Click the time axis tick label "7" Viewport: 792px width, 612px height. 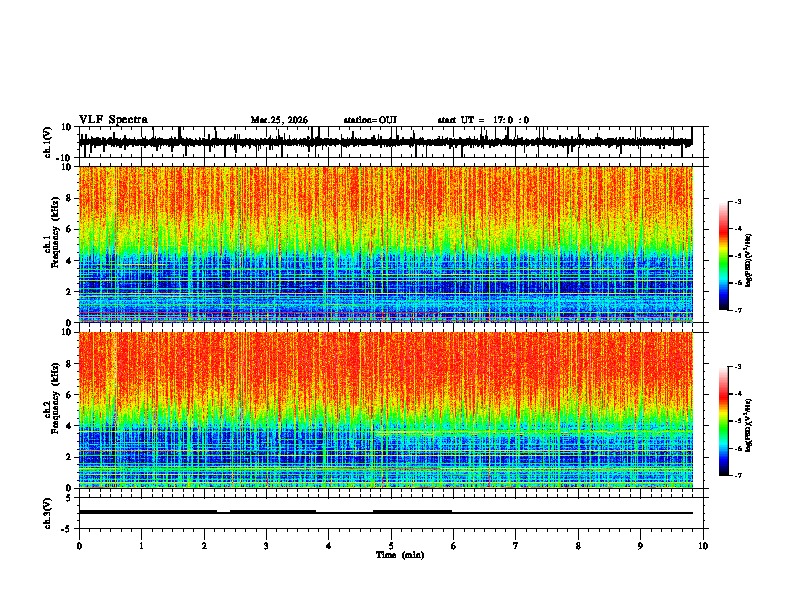pos(516,546)
